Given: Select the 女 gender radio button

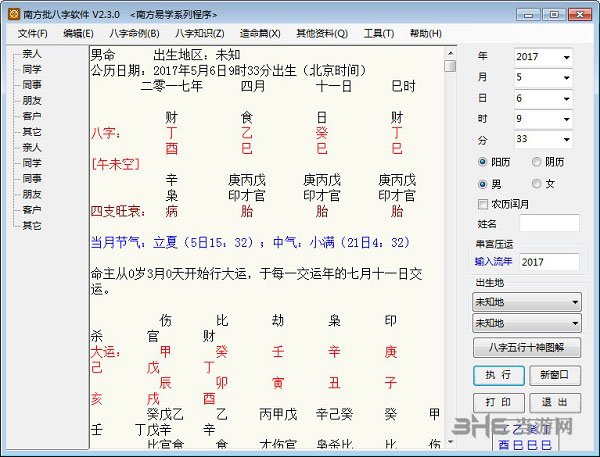Looking at the screenshot, I should point(536,184).
